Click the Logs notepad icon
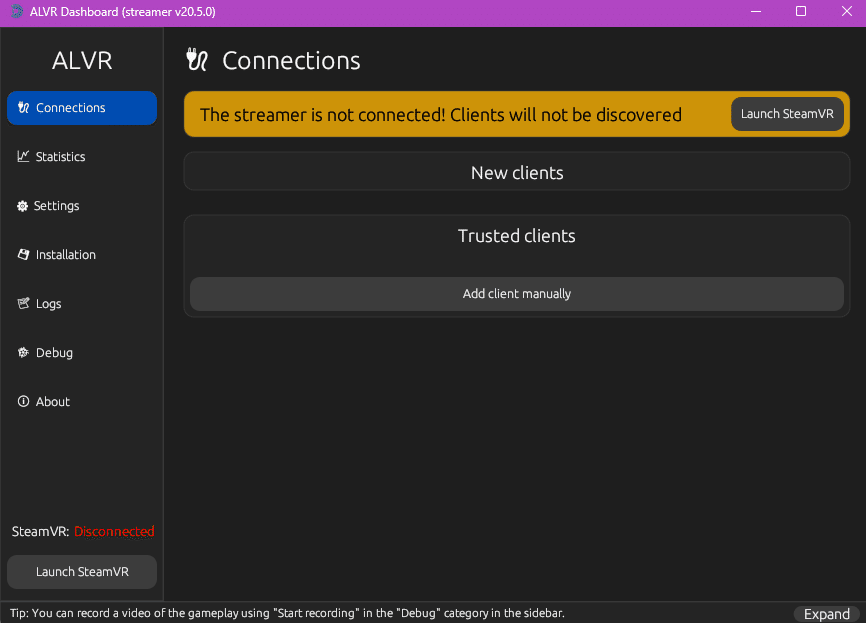The height and width of the screenshot is (623, 866). coord(23,303)
